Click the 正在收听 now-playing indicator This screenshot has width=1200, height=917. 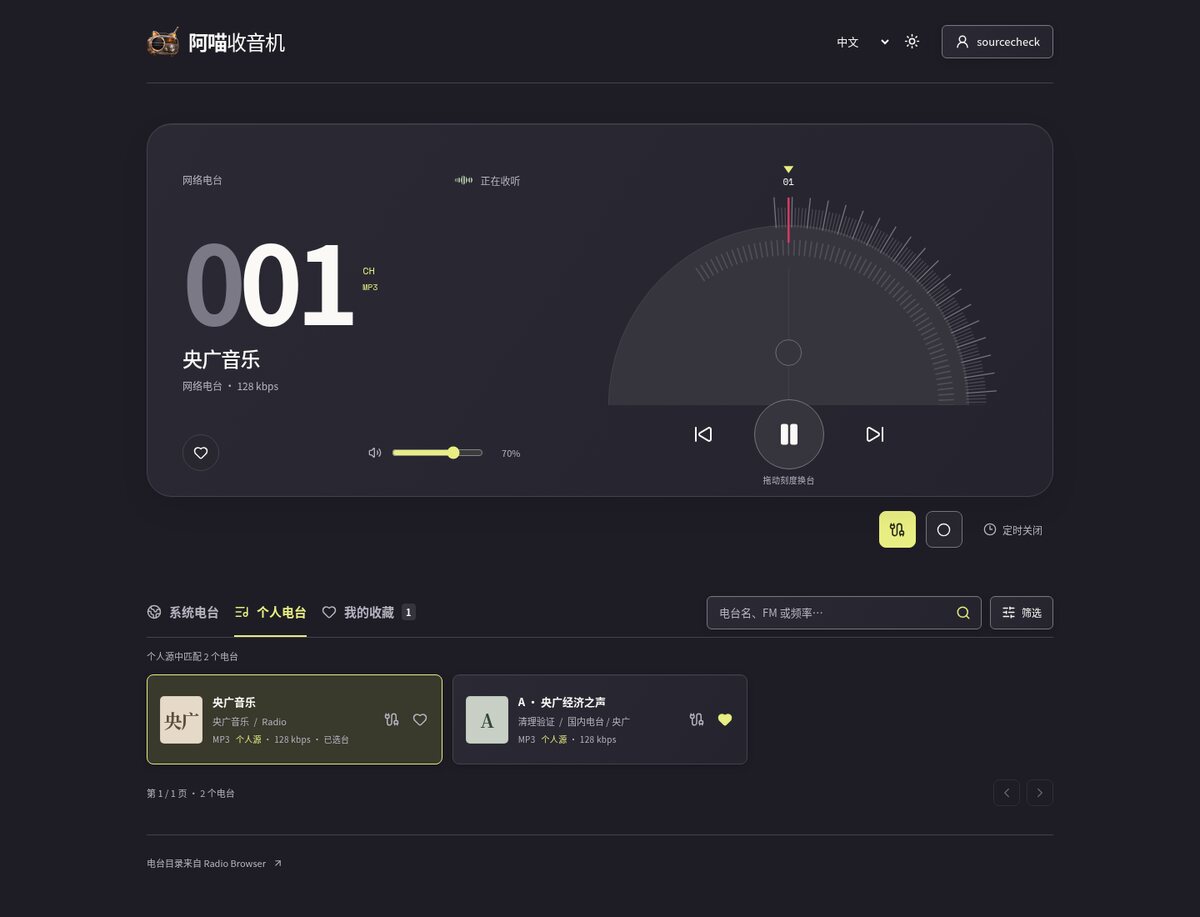tap(488, 181)
